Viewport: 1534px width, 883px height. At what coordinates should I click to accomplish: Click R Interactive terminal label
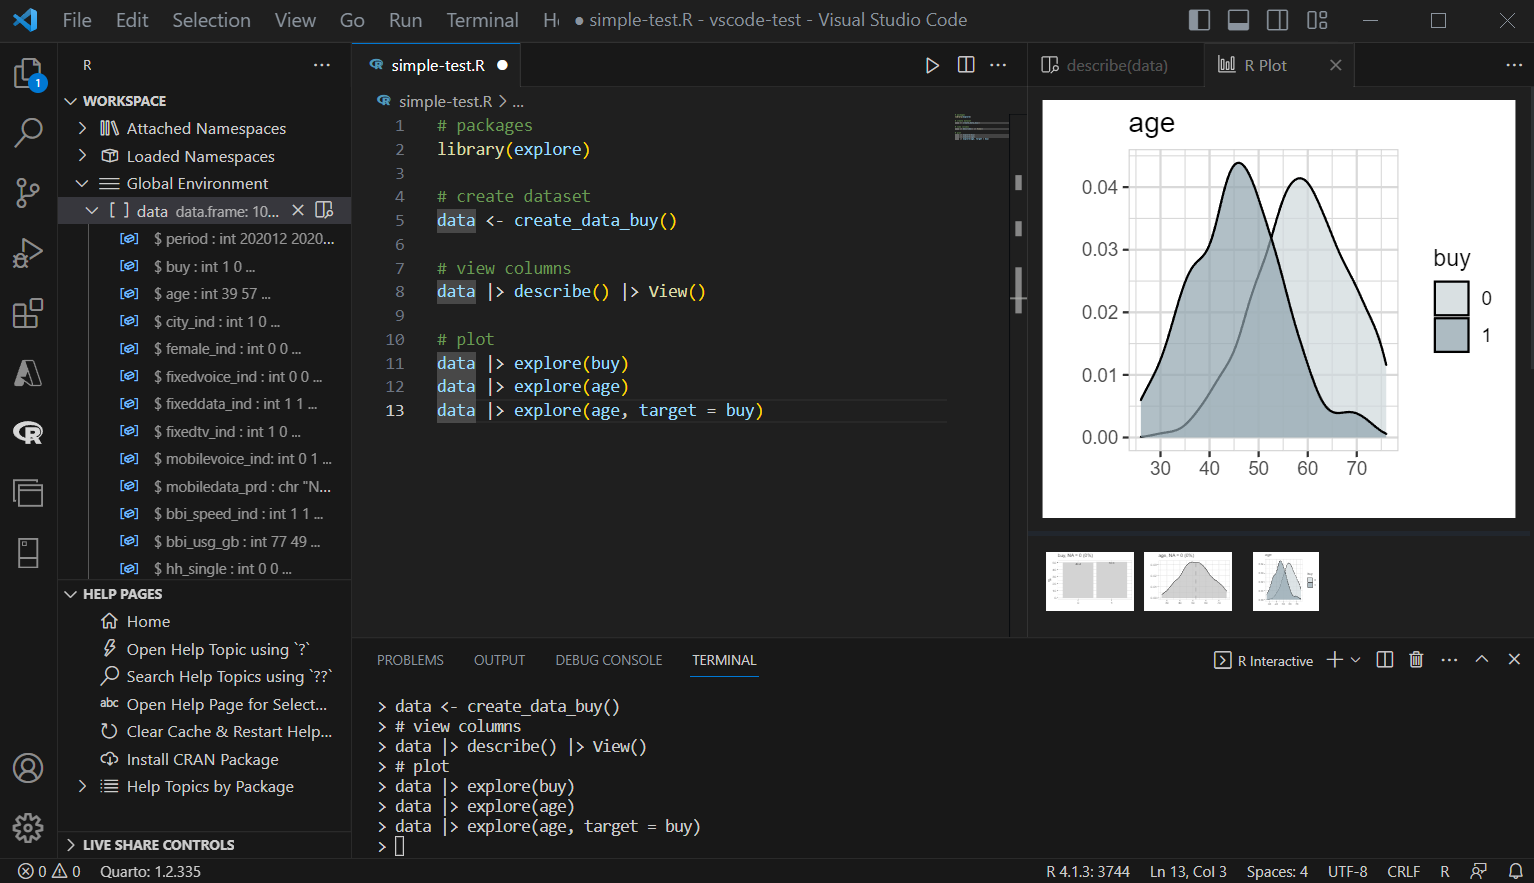(1274, 661)
